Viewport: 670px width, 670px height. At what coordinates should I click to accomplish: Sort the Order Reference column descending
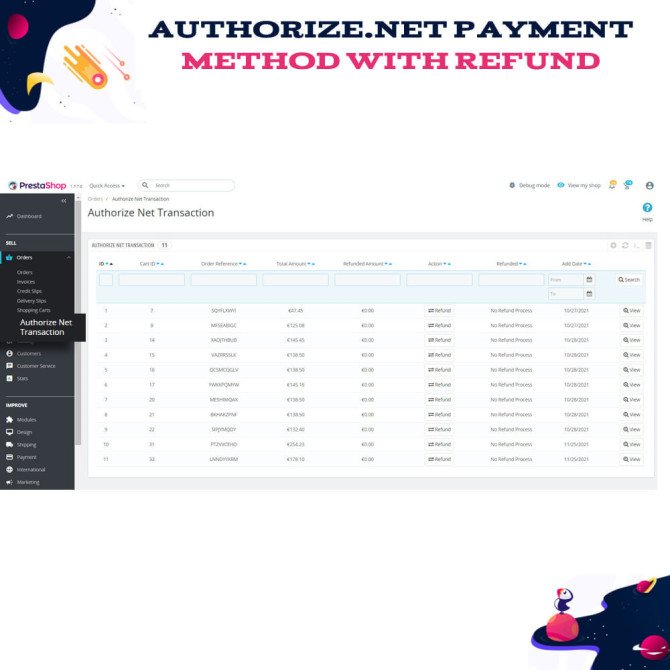[240, 264]
